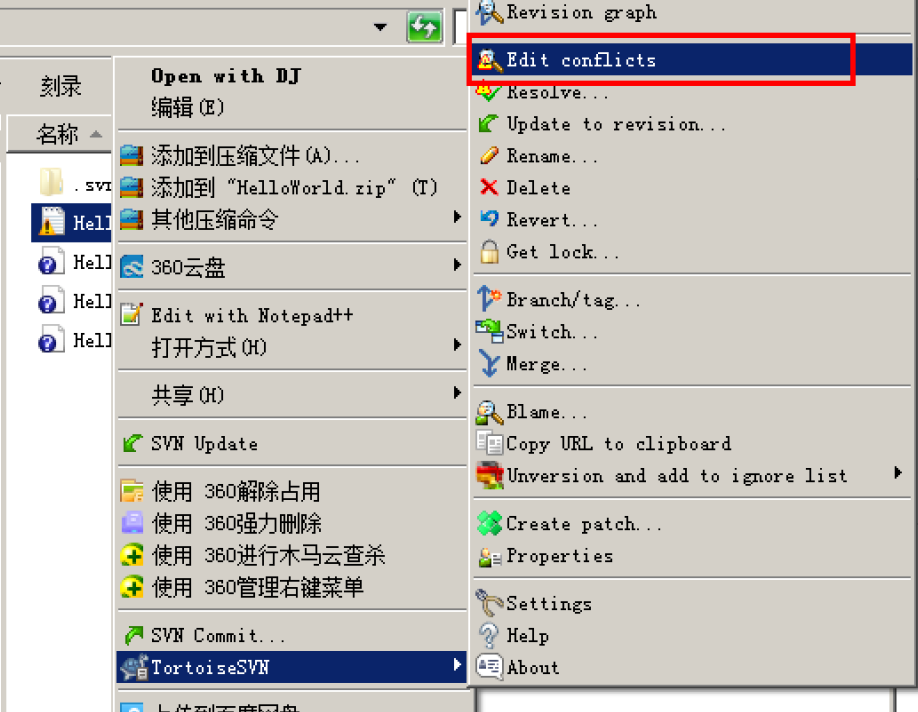Click the 刻录 toolbar button
Screen dimensions: 918x712
[x=60, y=87]
